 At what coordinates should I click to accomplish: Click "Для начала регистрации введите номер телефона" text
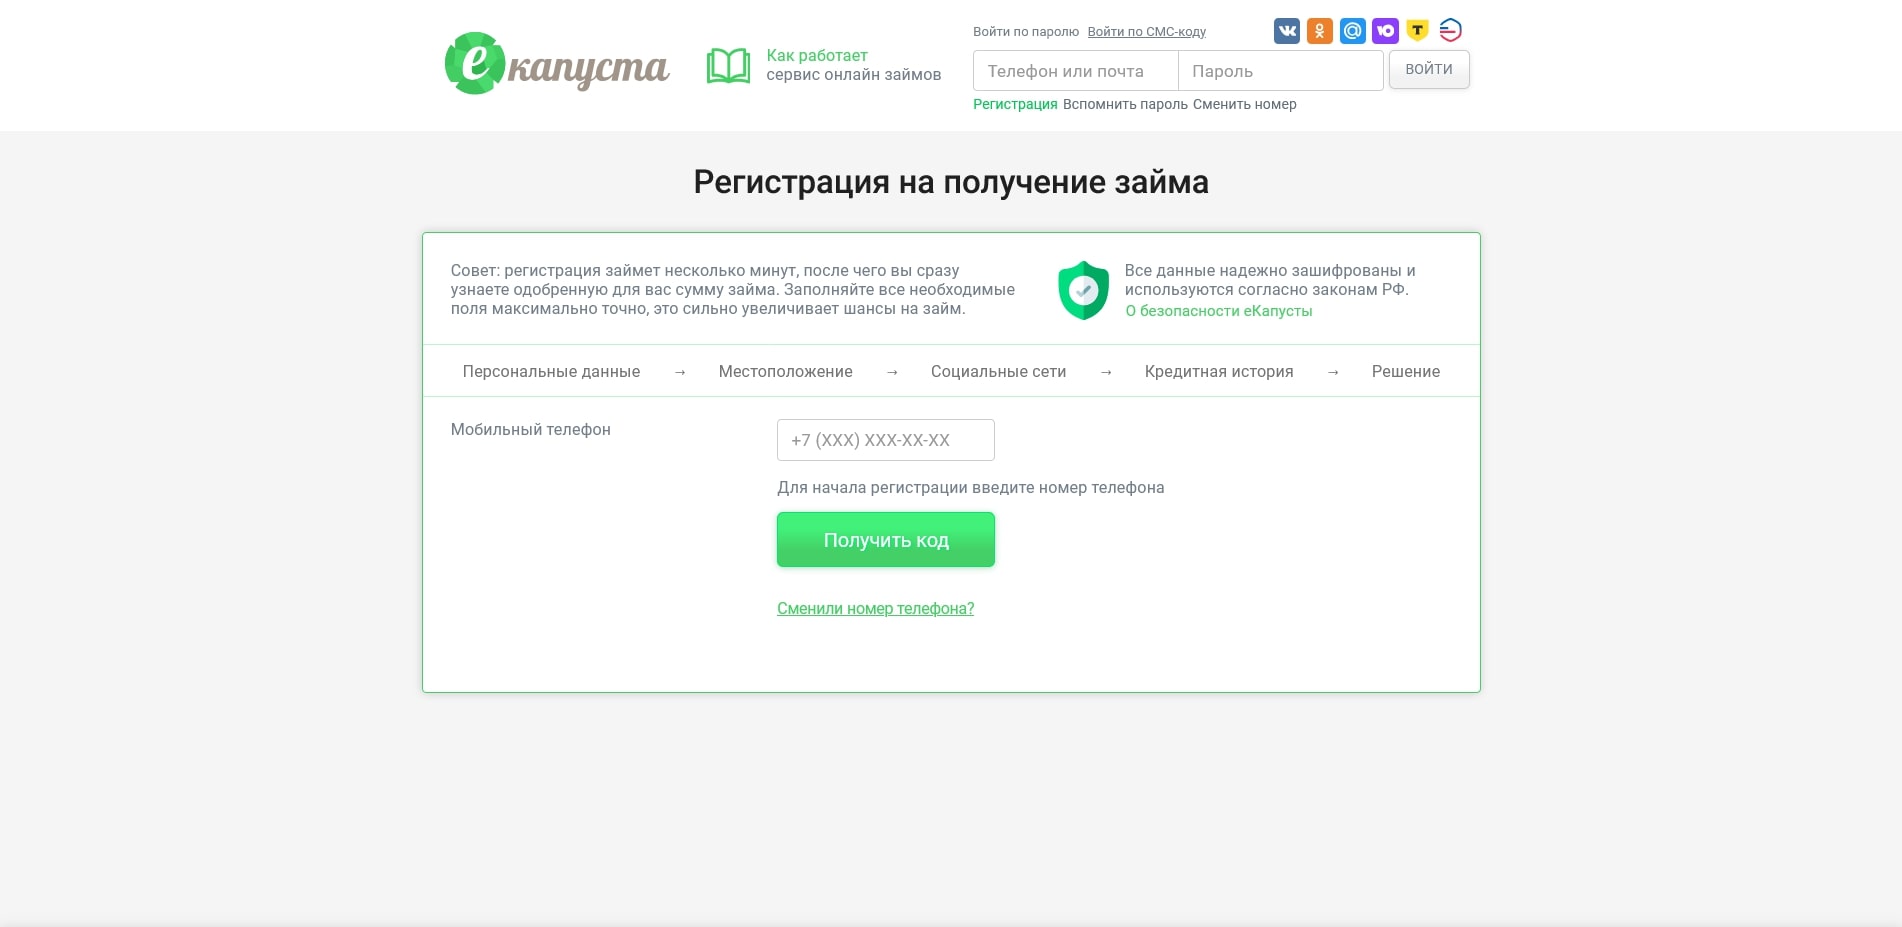coord(970,487)
